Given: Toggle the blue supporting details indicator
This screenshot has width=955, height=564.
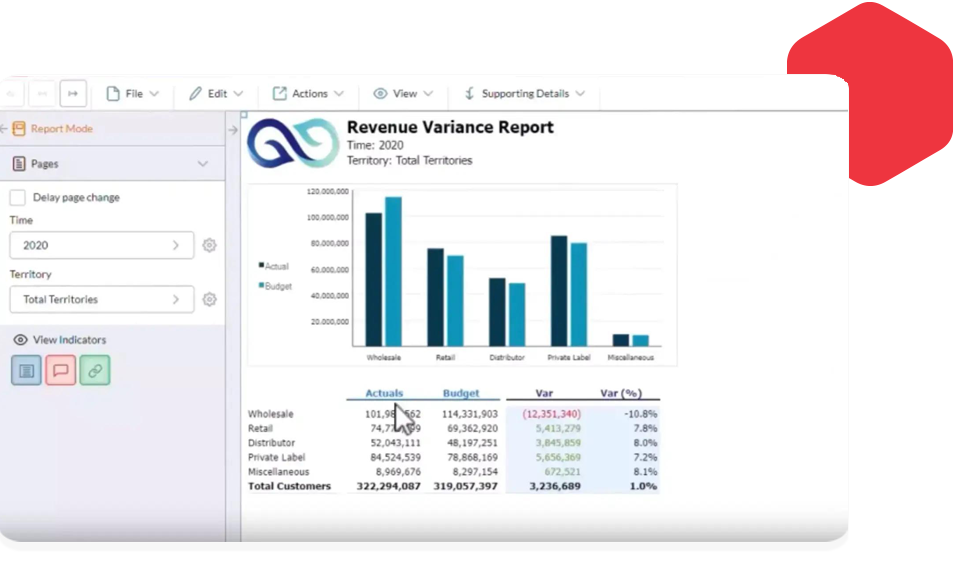Looking at the screenshot, I should [x=27, y=370].
